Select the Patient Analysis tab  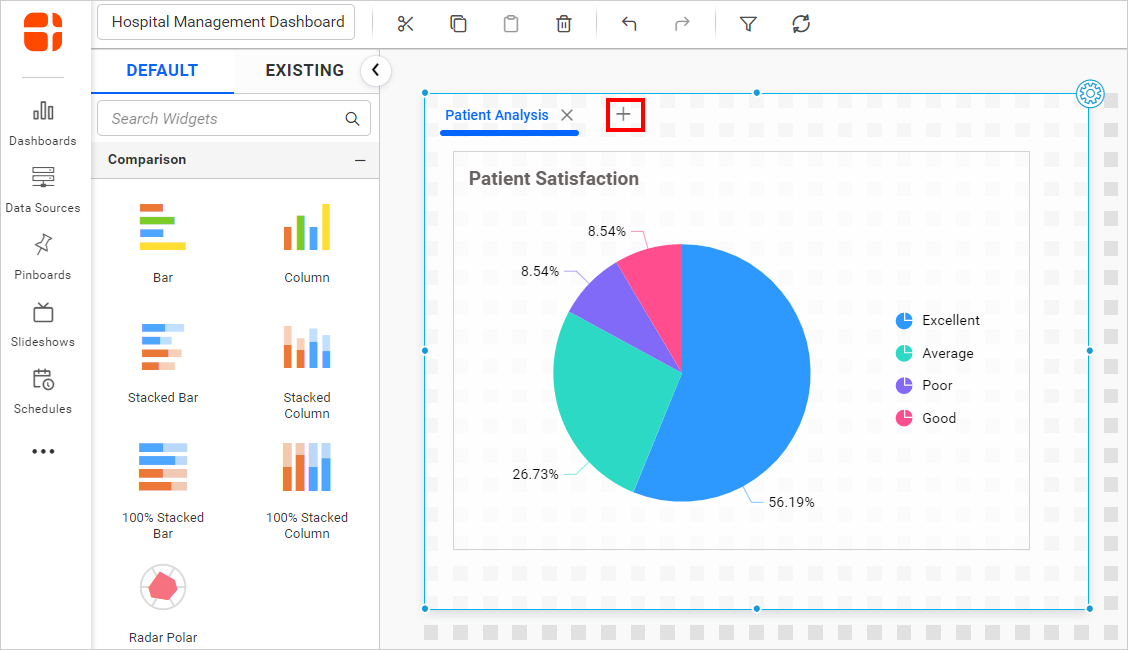(x=496, y=116)
